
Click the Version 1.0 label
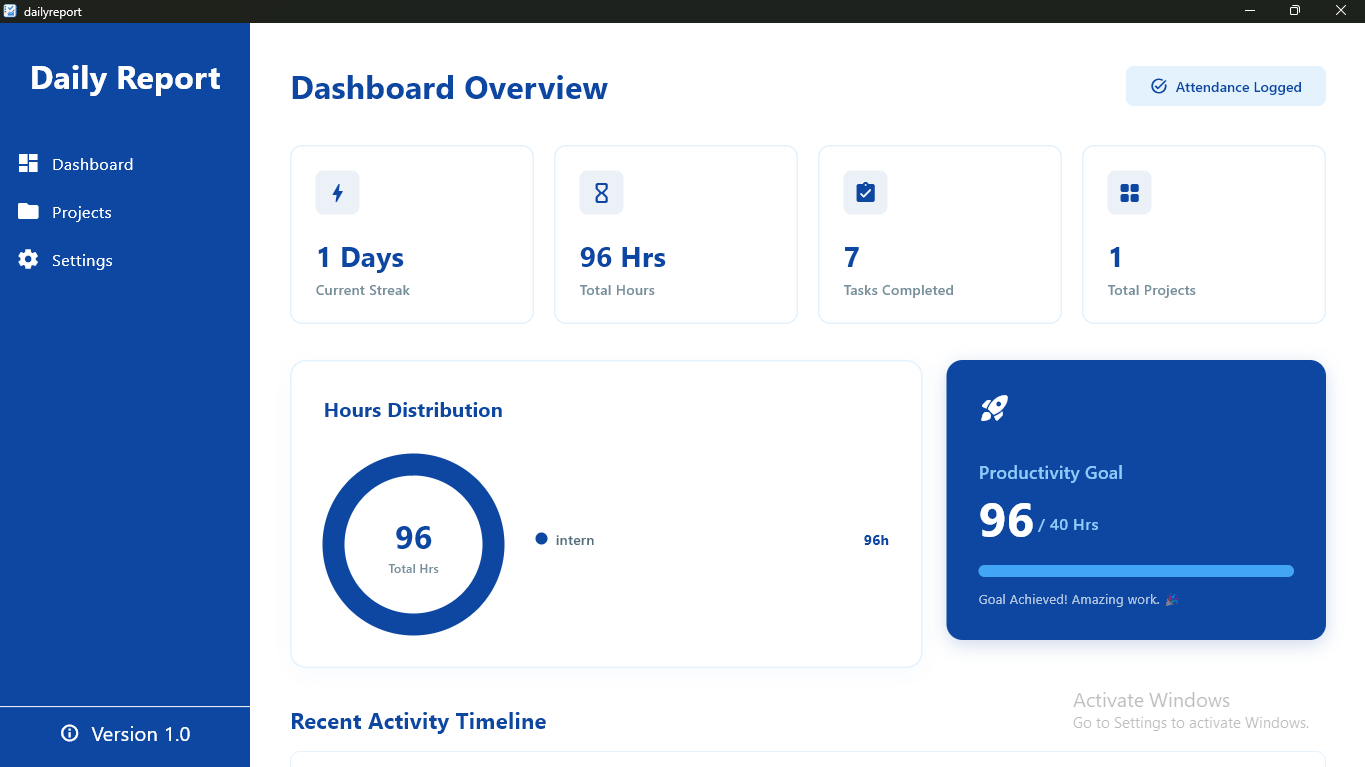point(141,734)
